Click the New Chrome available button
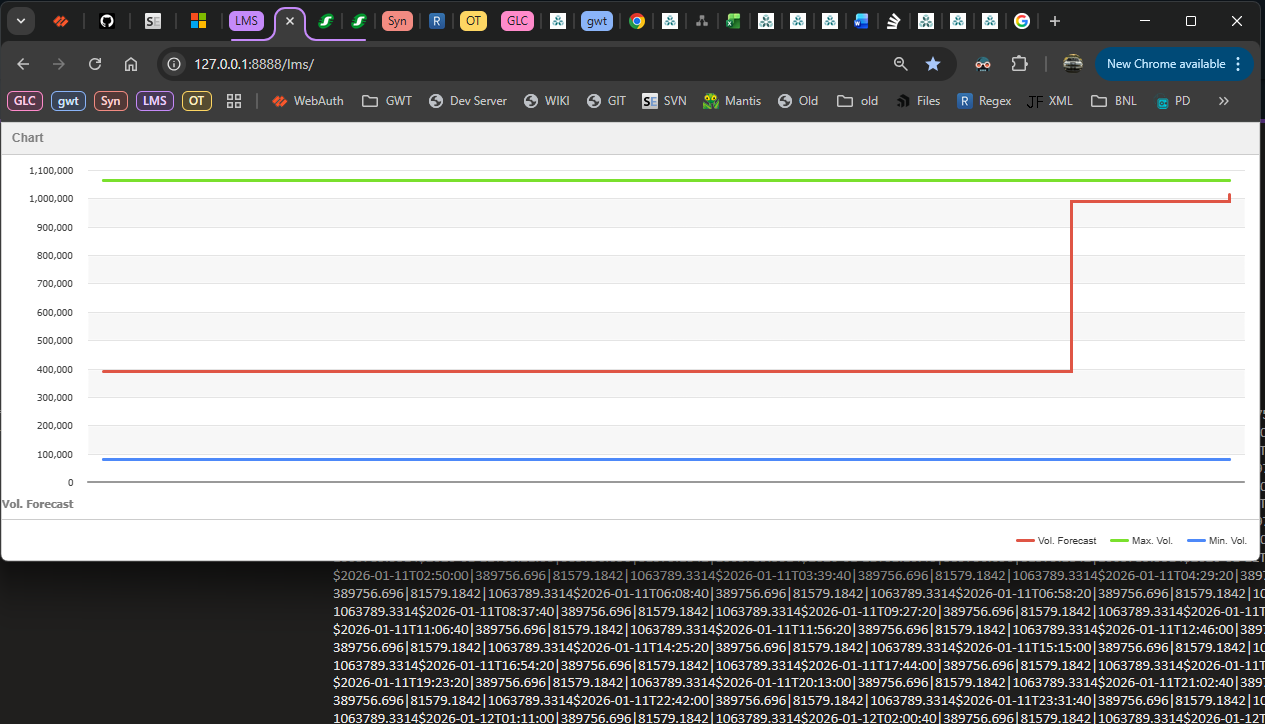This screenshot has width=1265, height=724. (x=1165, y=64)
